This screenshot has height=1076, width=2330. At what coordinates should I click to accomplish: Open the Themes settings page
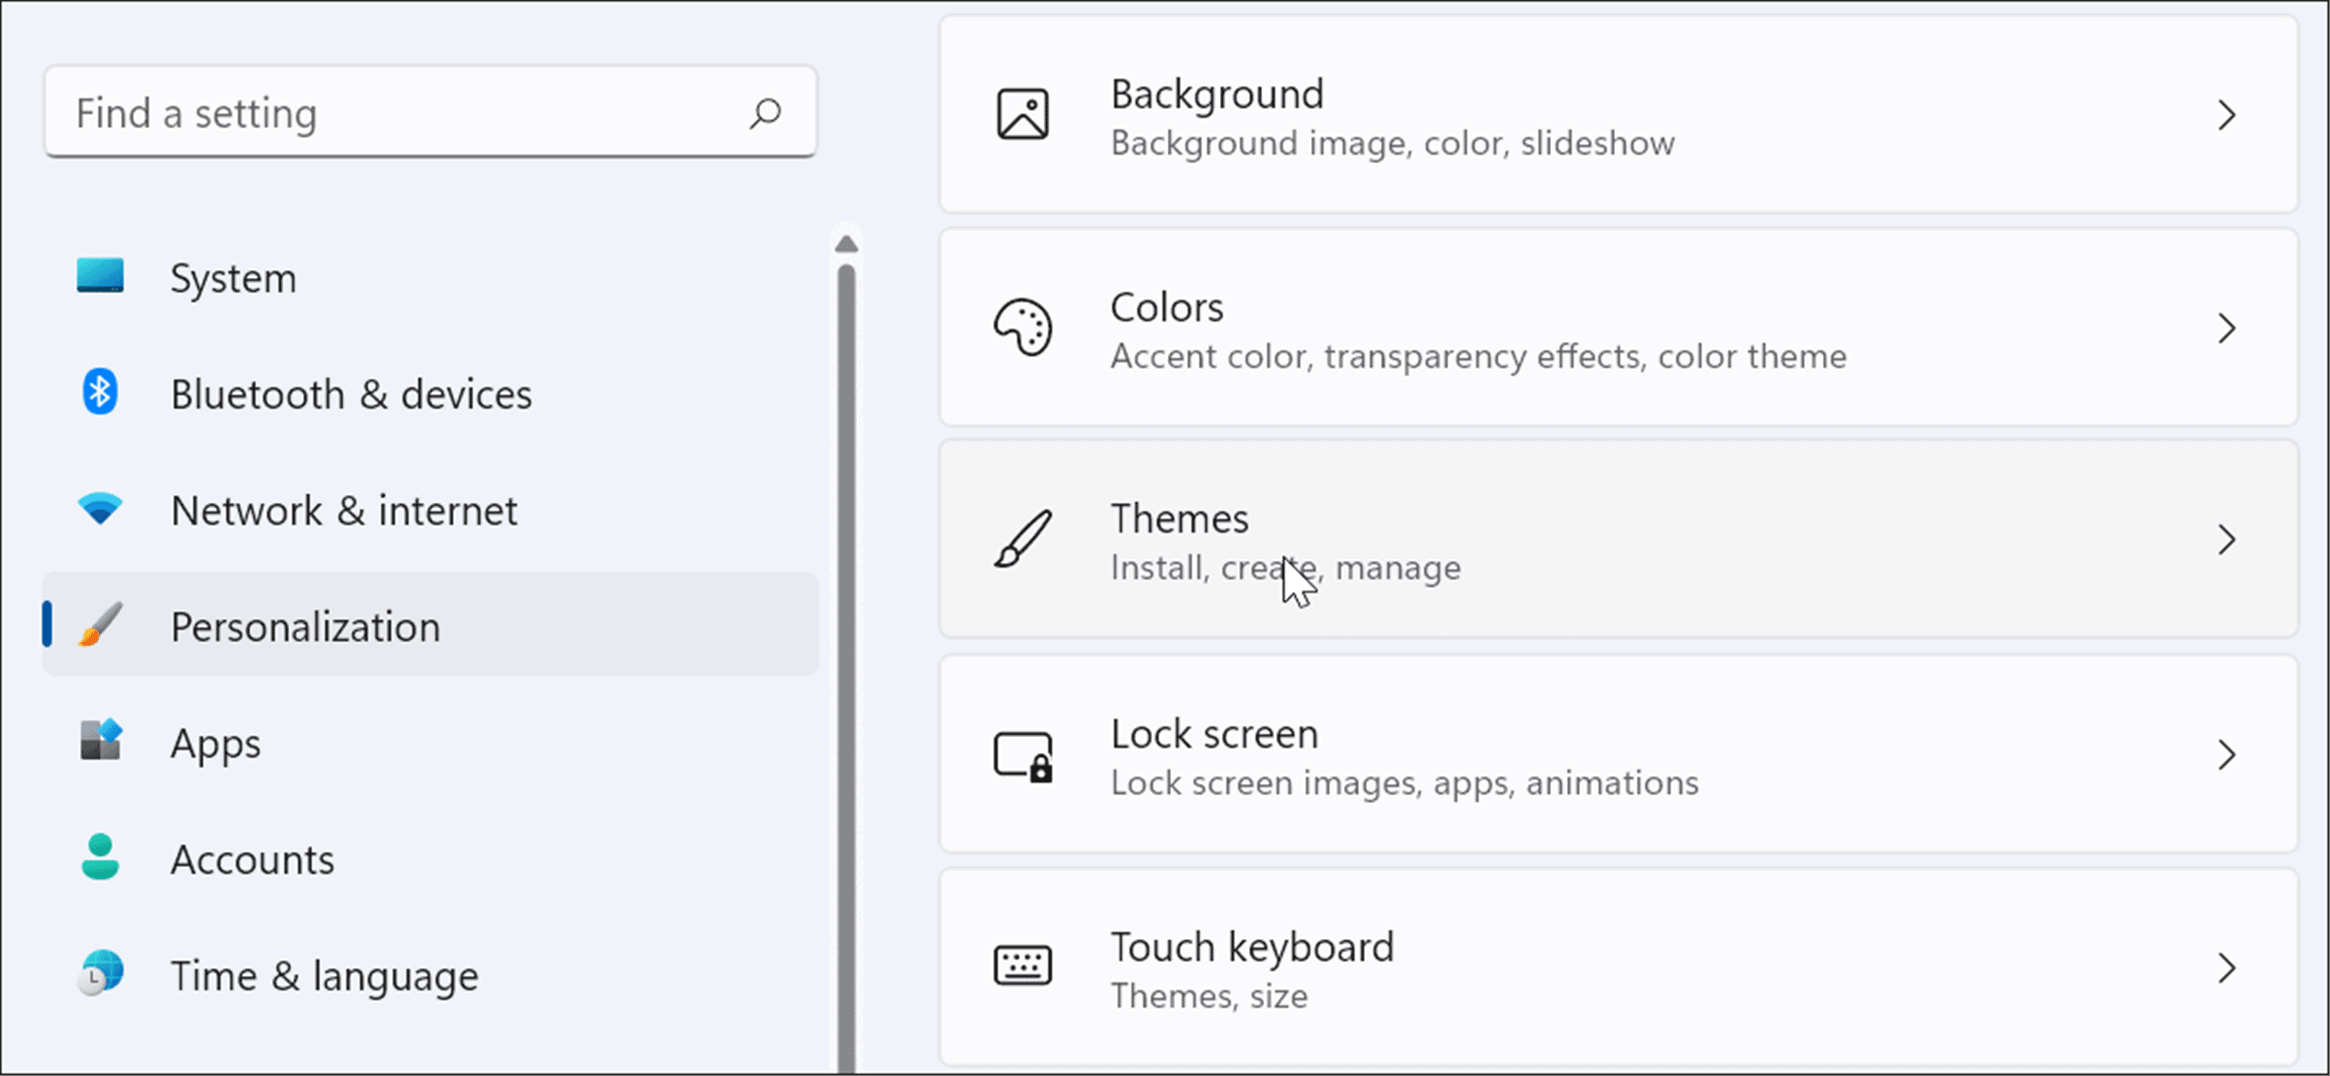pos(1178,518)
